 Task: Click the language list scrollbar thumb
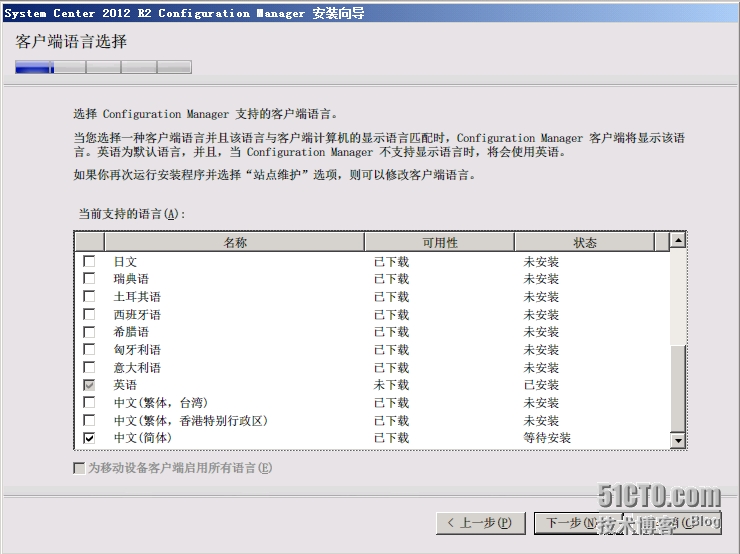click(678, 389)
